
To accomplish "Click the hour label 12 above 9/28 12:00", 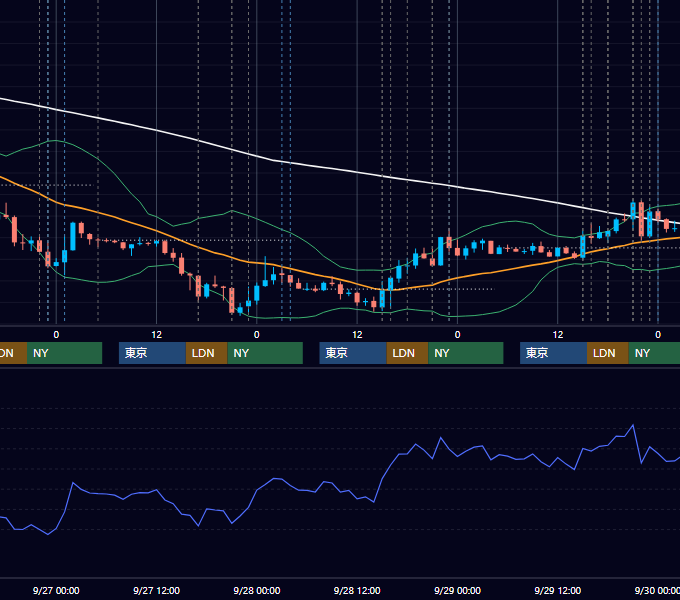I will pyautogui.click(x=357, y=335).
